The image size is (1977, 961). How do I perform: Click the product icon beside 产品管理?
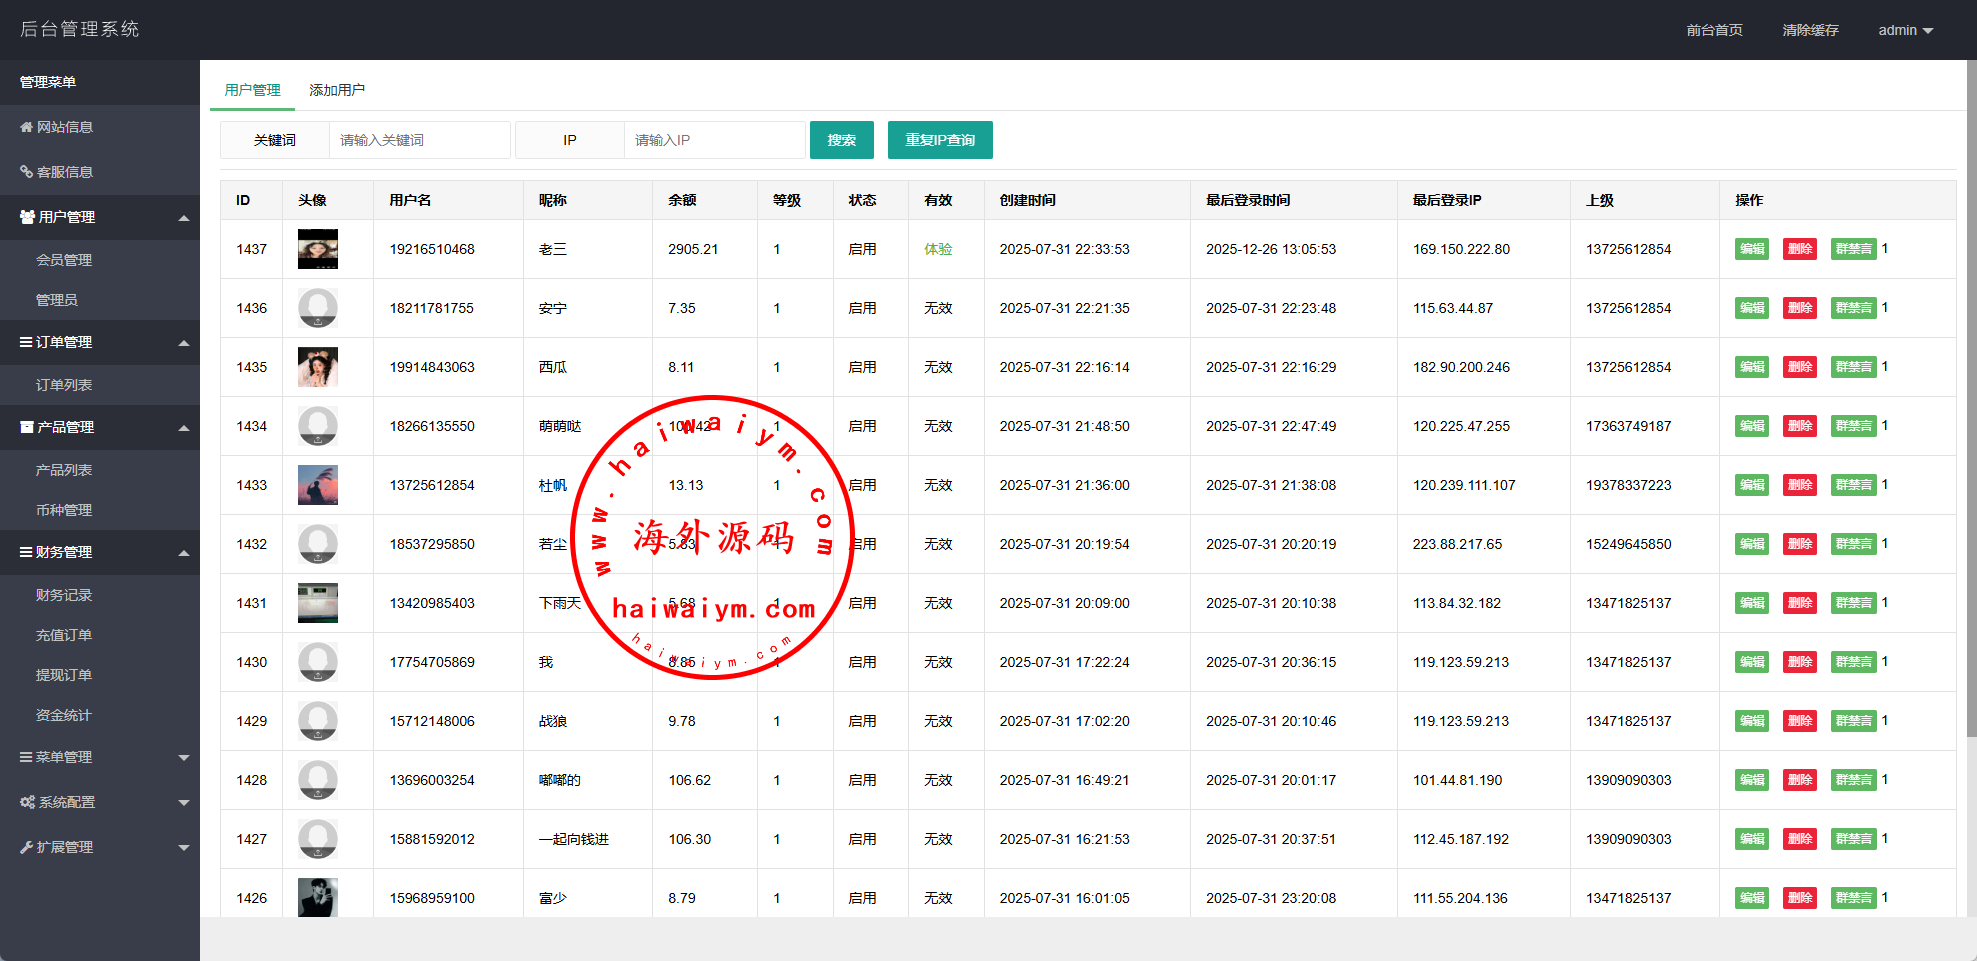point(27,427)
